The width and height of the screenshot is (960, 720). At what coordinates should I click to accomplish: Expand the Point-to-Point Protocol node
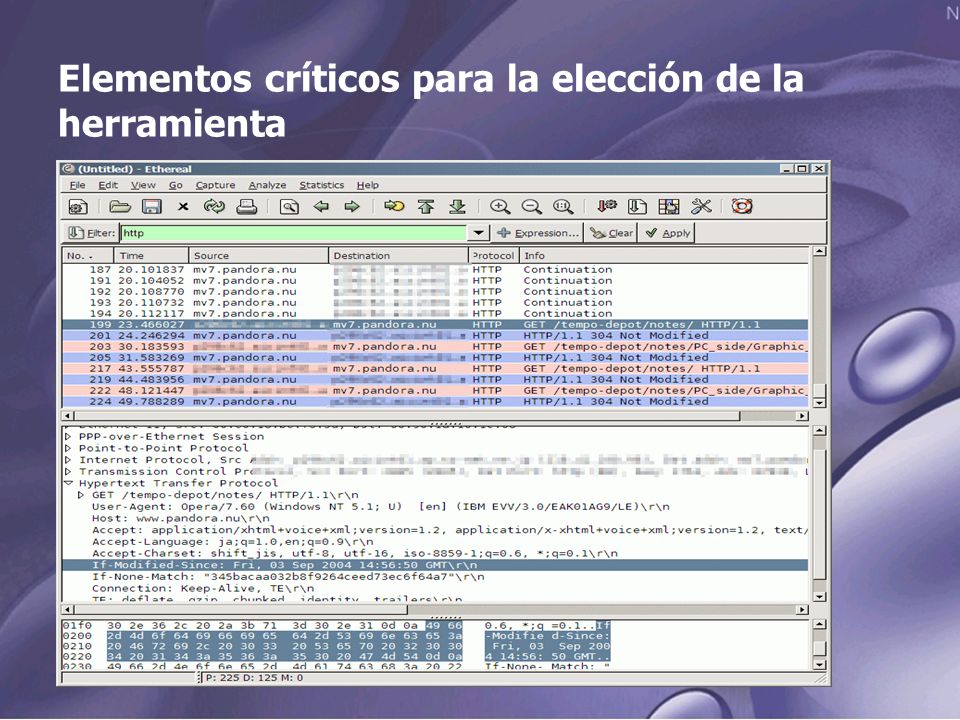[x=68, y=448]
